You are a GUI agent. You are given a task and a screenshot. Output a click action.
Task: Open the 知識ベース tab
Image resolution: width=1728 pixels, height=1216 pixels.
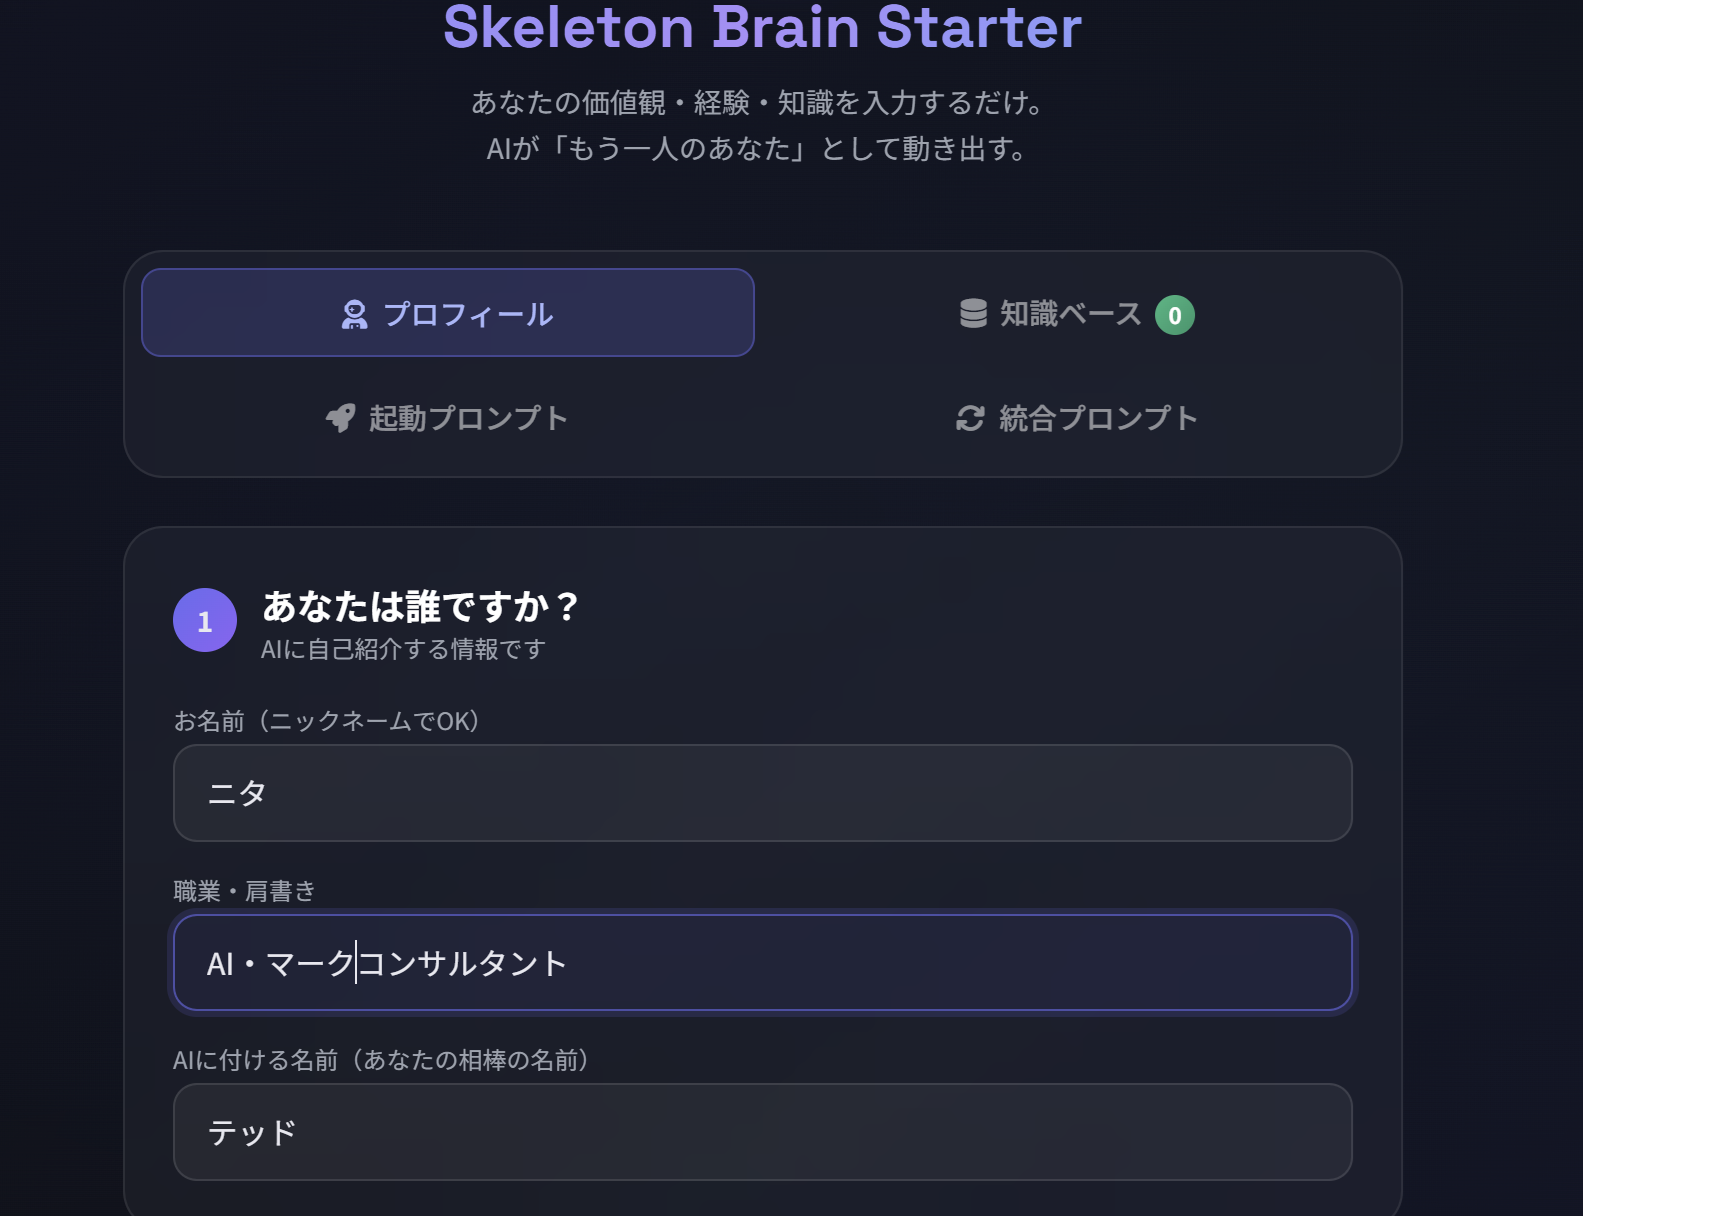pyautogui.click(x=1071, y=314)
